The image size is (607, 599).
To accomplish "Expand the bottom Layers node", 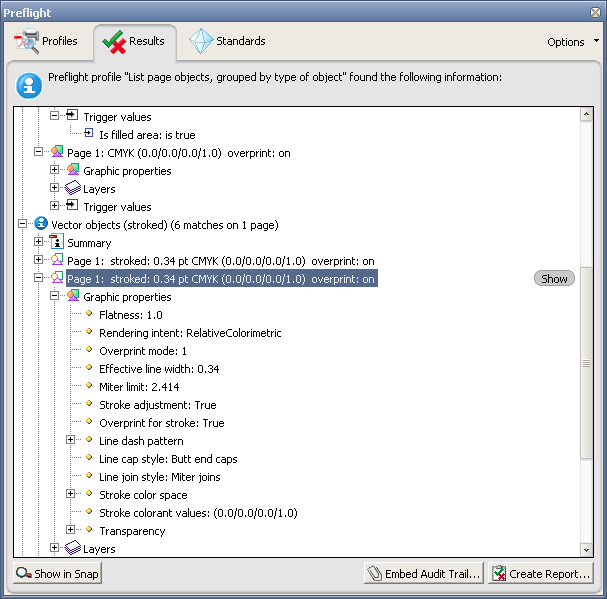I will pos(55,548).
